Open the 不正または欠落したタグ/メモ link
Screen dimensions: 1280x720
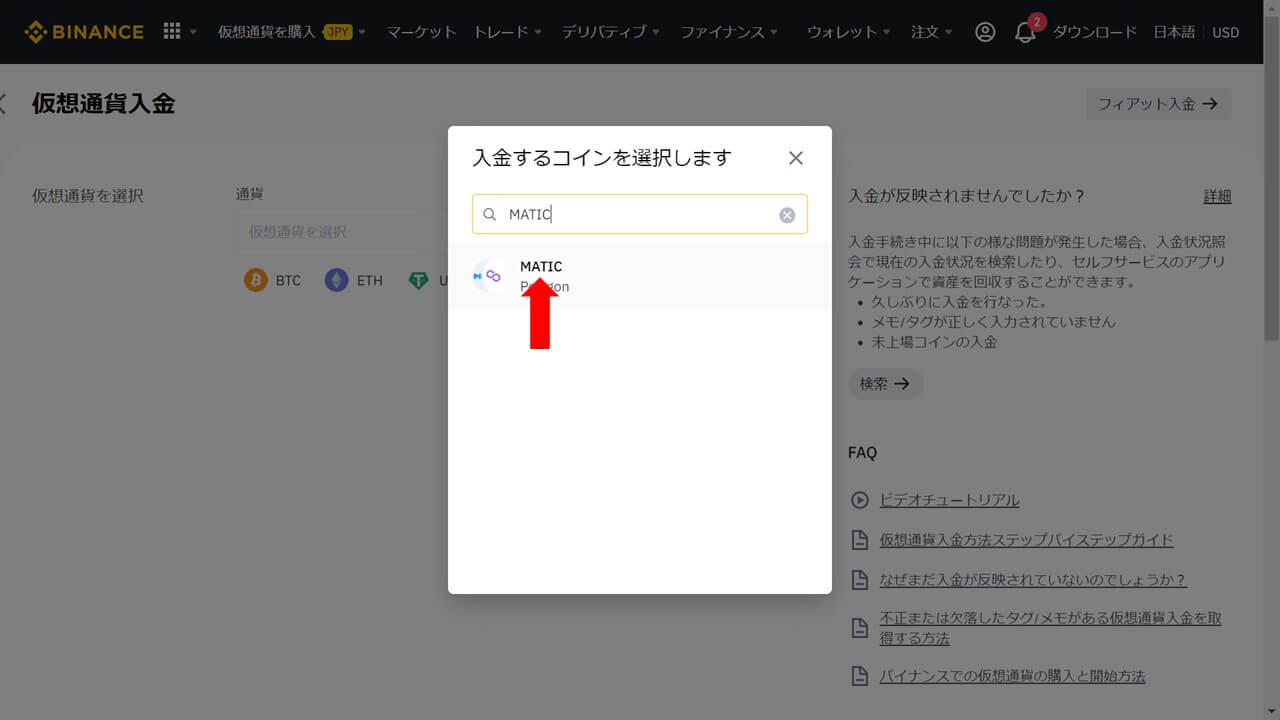pos(1050,628)
